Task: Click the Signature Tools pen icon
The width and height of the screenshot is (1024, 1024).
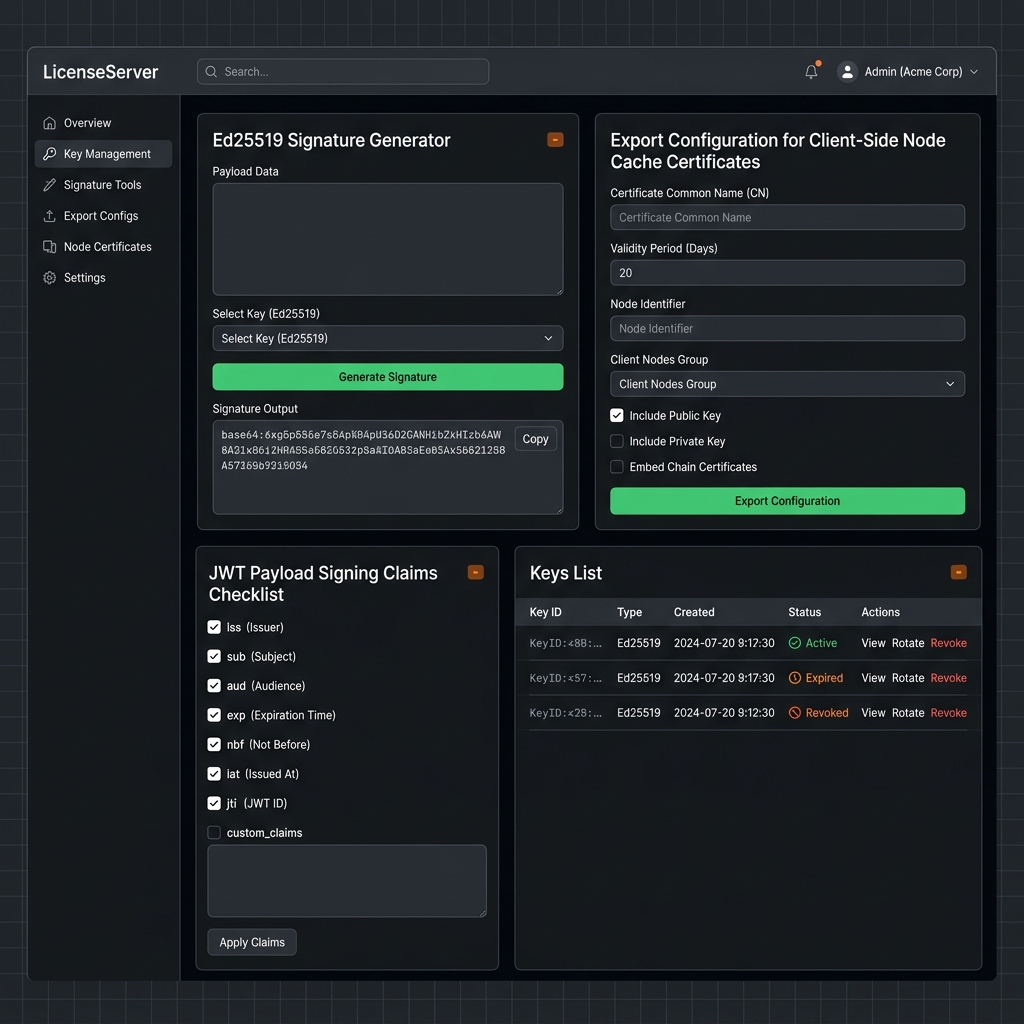Action: [50, 185]
